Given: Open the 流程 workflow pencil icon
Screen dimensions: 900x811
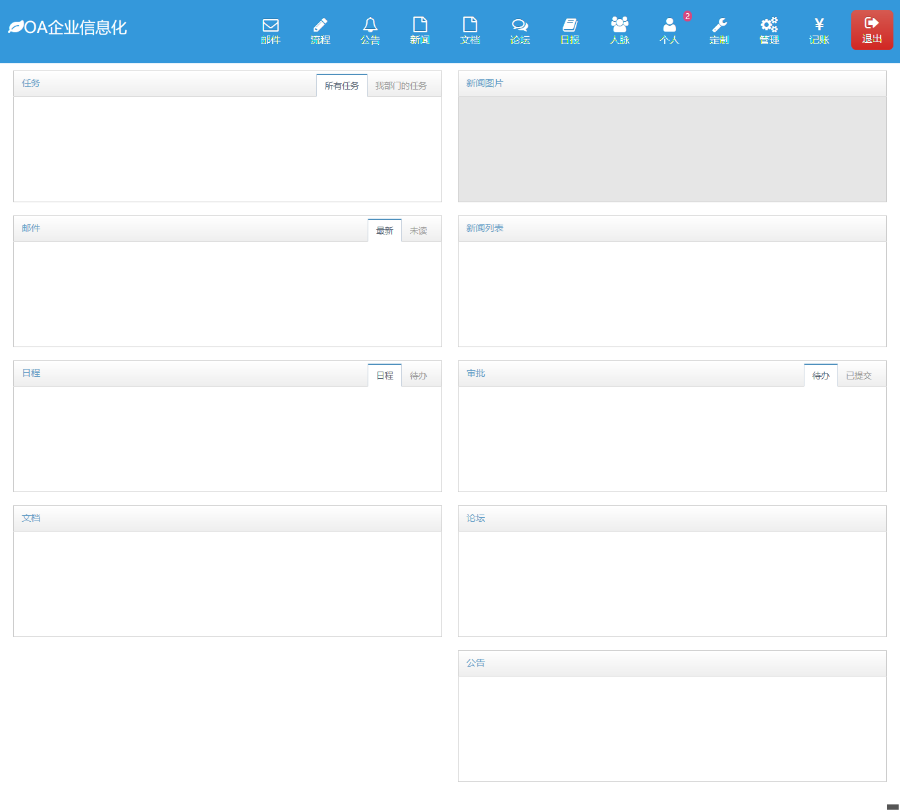Looking at the screenshot, I should [x=320, y=32].
